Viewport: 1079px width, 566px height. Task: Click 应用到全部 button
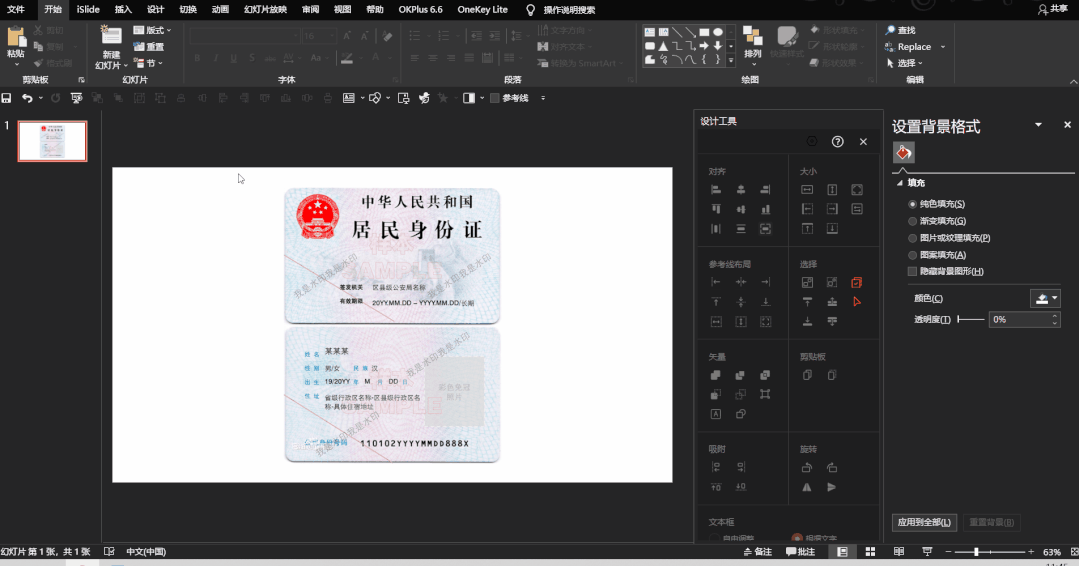pos(924,522)
